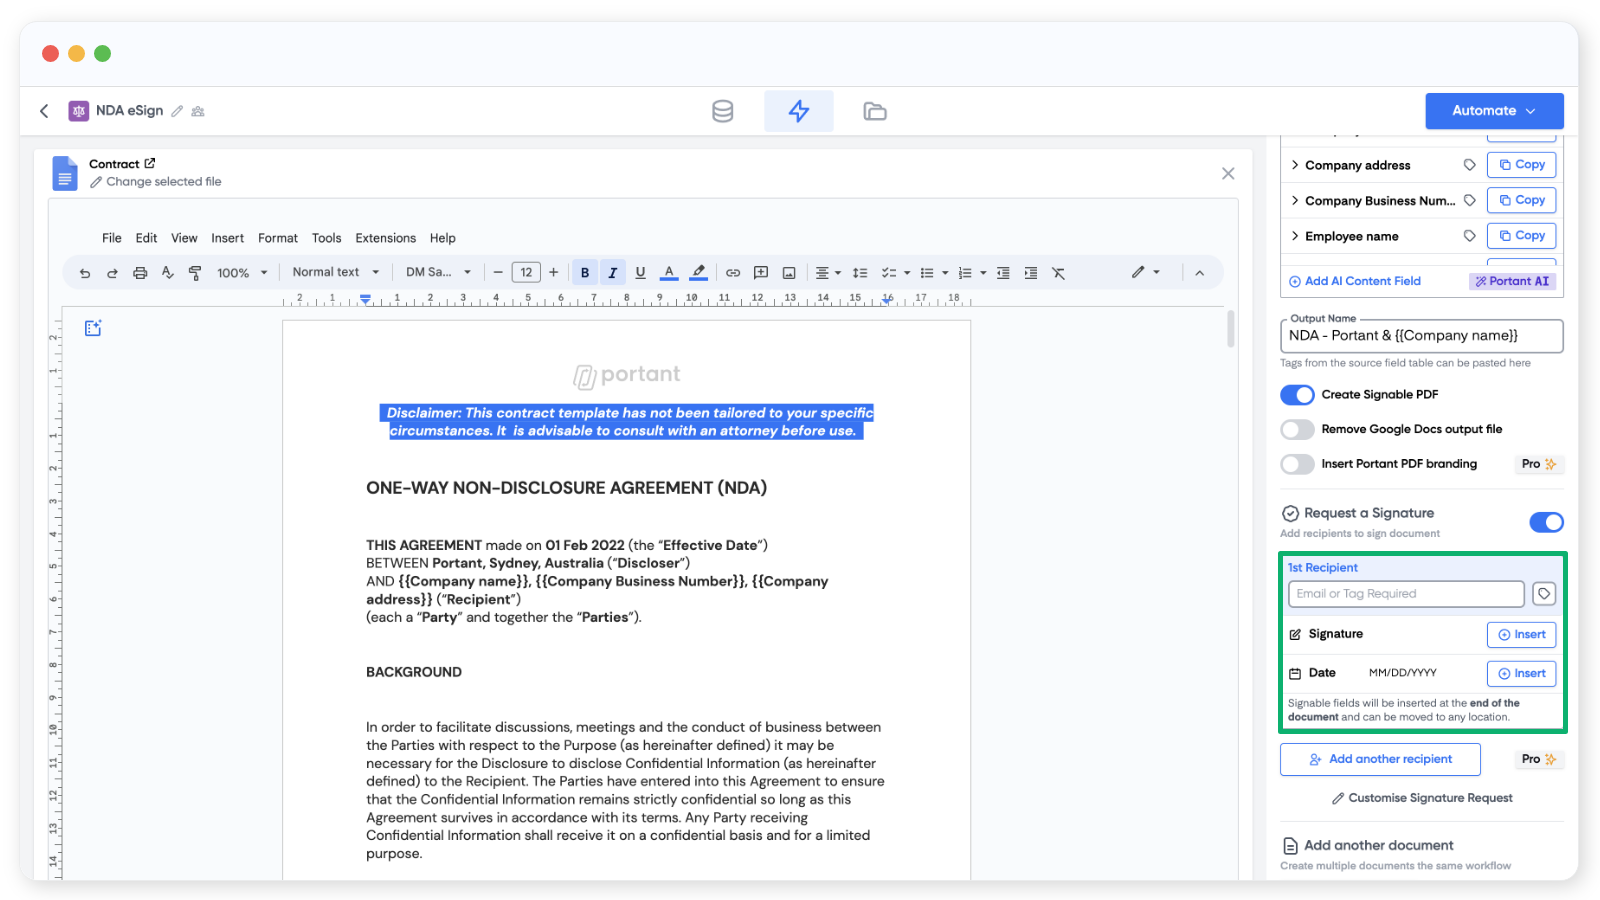Toggle italic formatting

click(613, 272)
